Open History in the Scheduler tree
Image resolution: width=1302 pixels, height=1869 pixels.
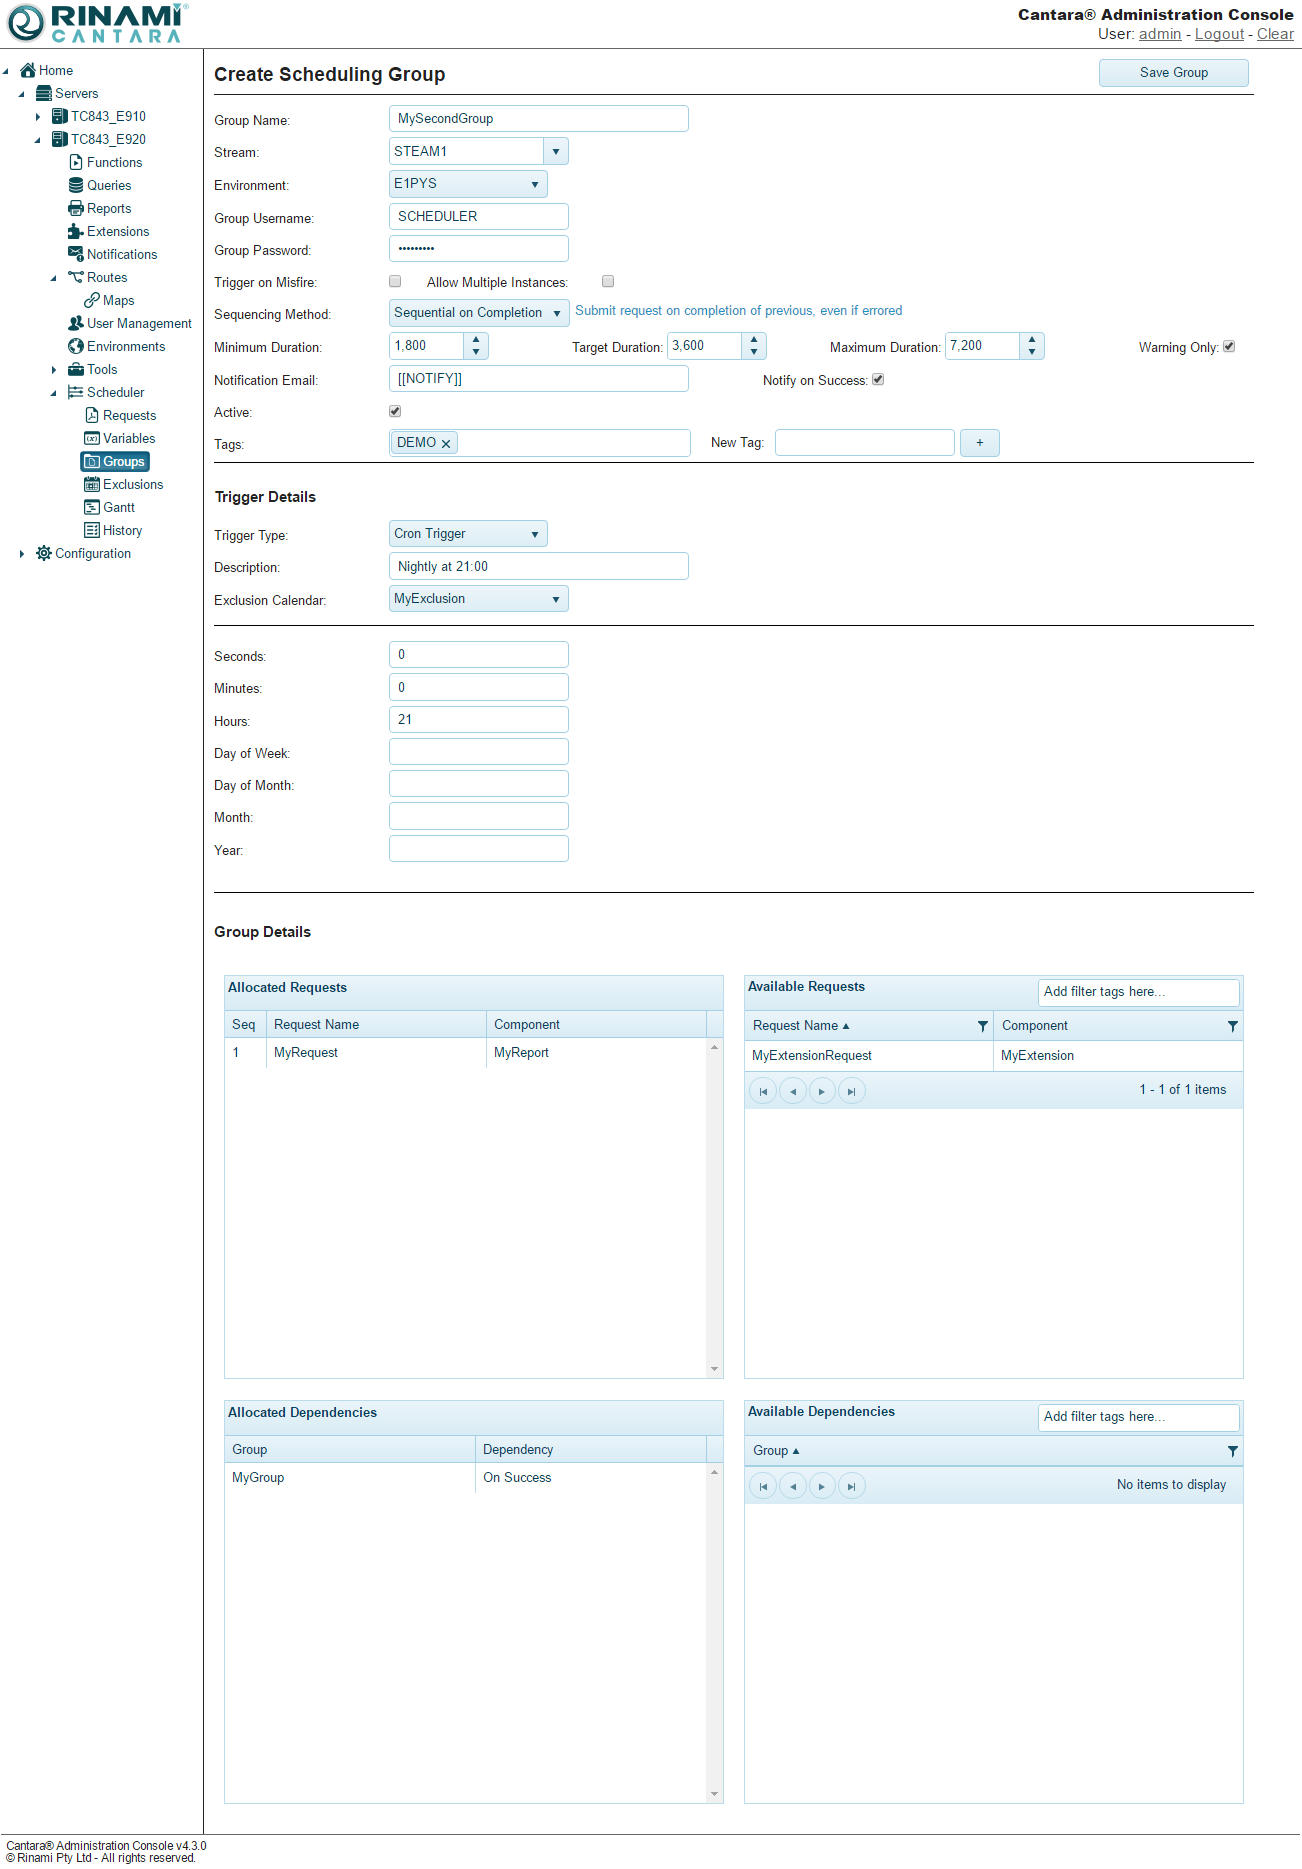click(122, 530)
